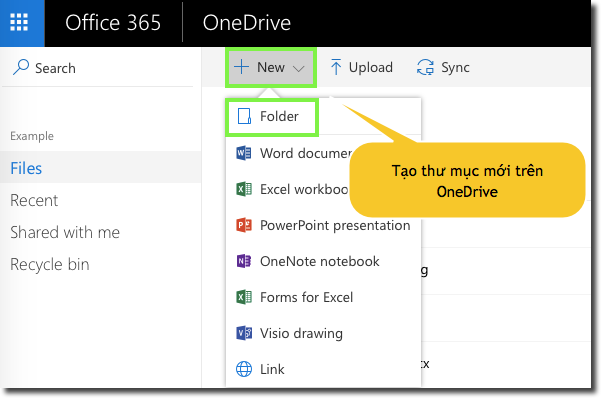Click the Search input field
The width and height of the screenshot is (601, 398).
pos(97,68)
